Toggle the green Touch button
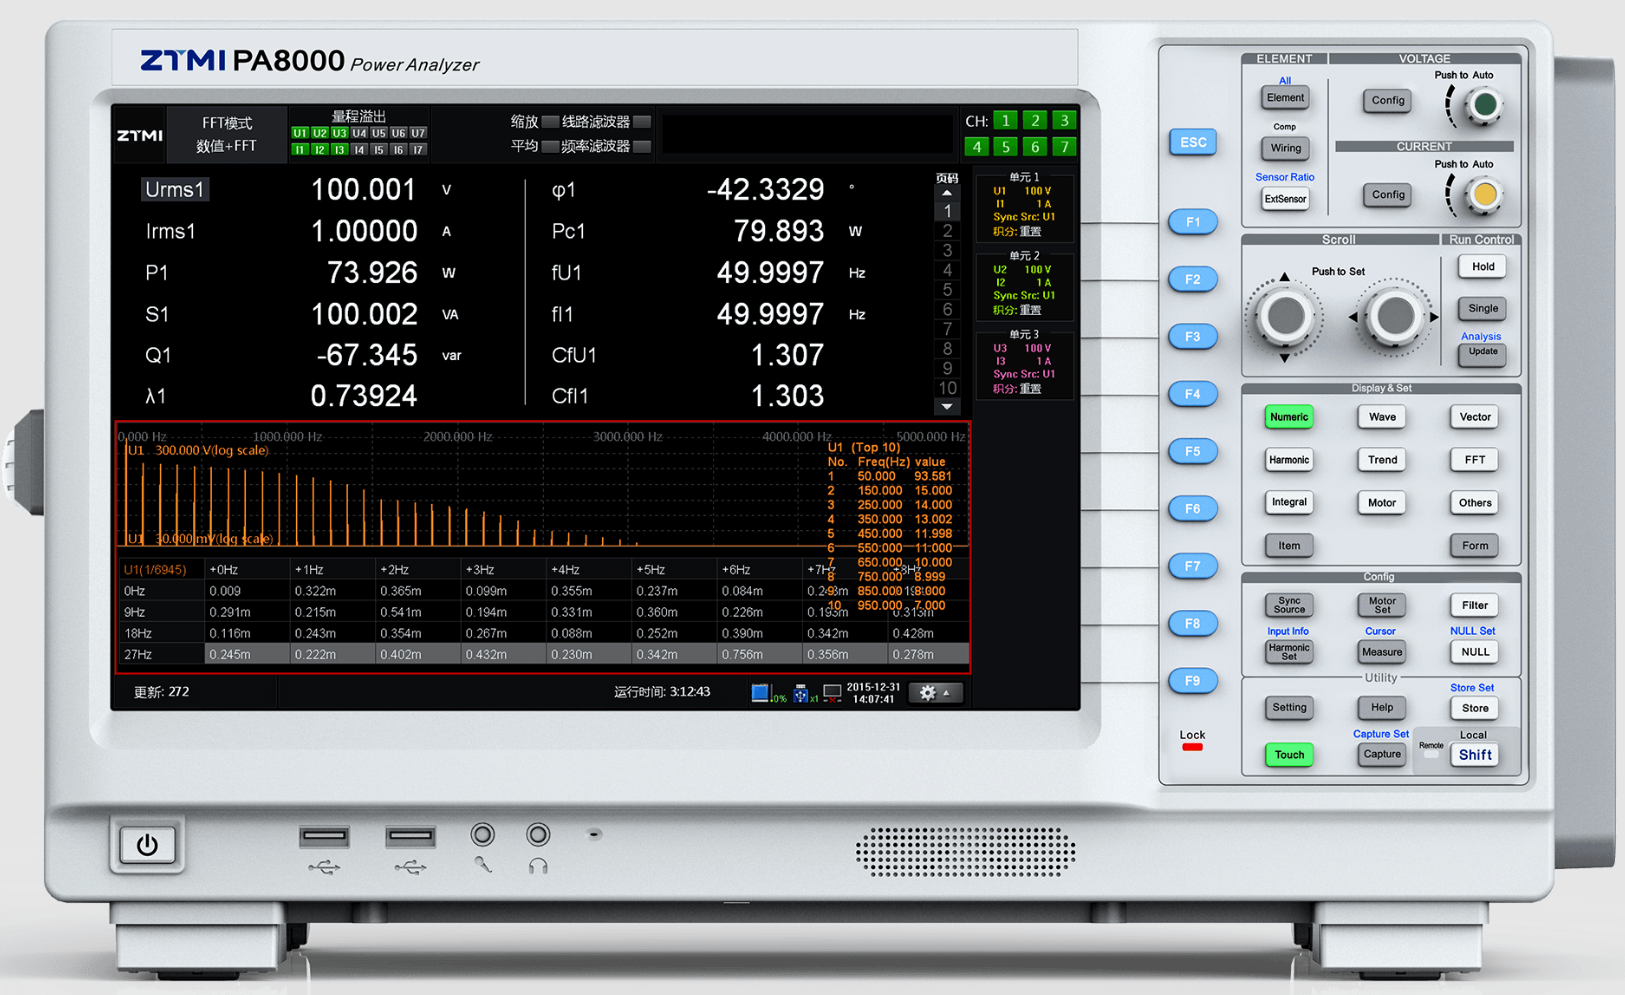The height and width of the screenshot is (995, 1625). tap(1289, 755)
